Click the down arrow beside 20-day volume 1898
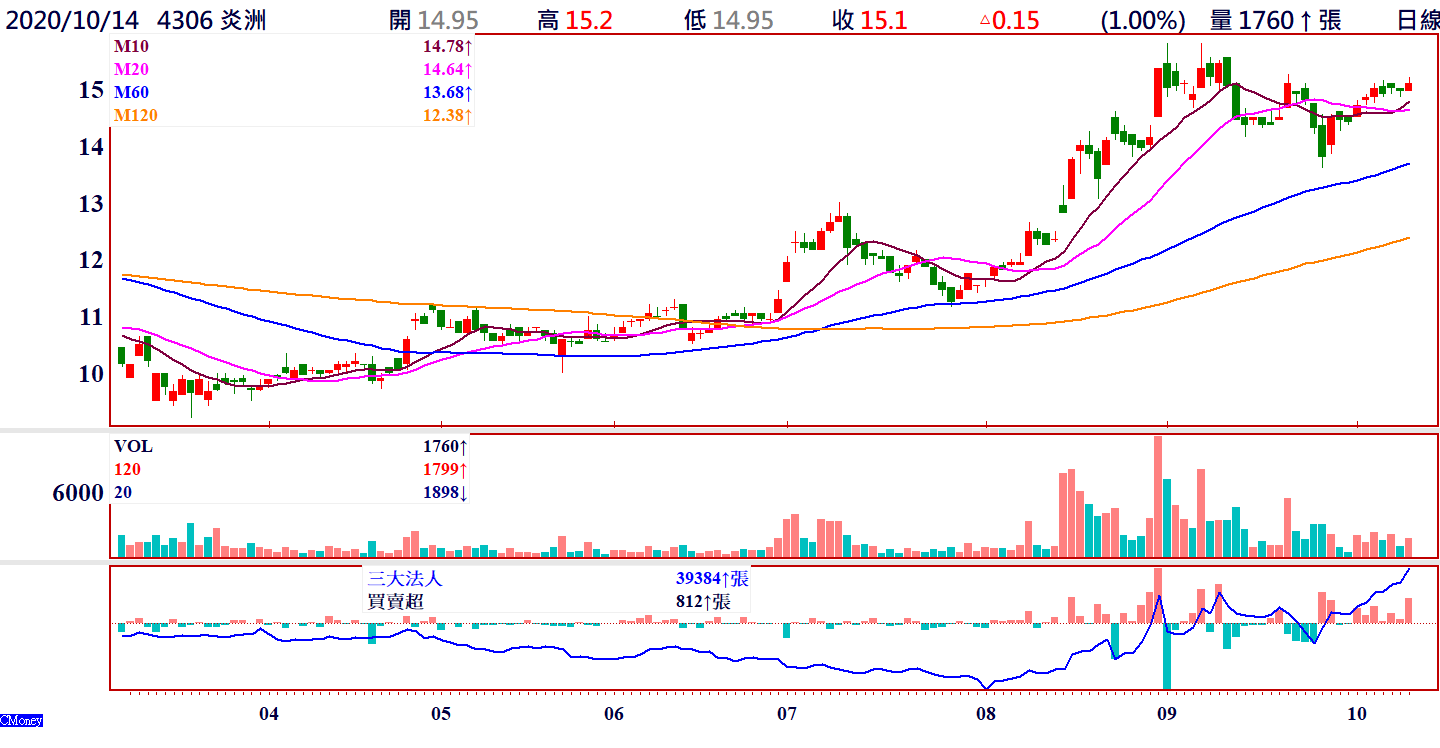The height and width of the screenshot is (748, 1440). 464,492
